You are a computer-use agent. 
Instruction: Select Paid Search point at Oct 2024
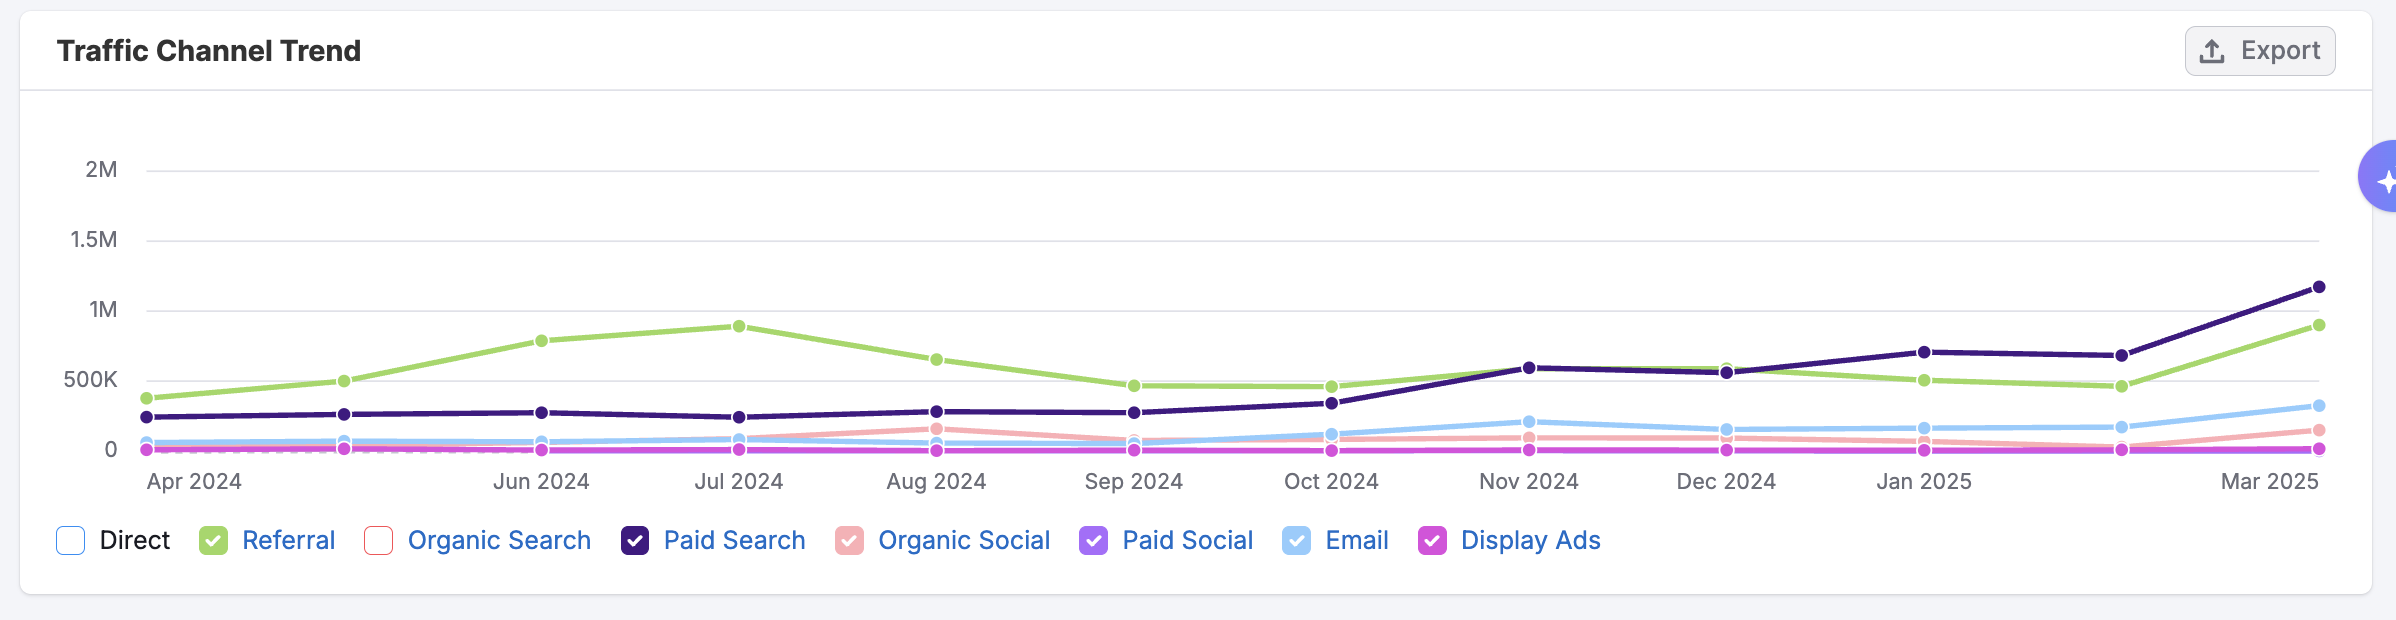click(1331, 403)
